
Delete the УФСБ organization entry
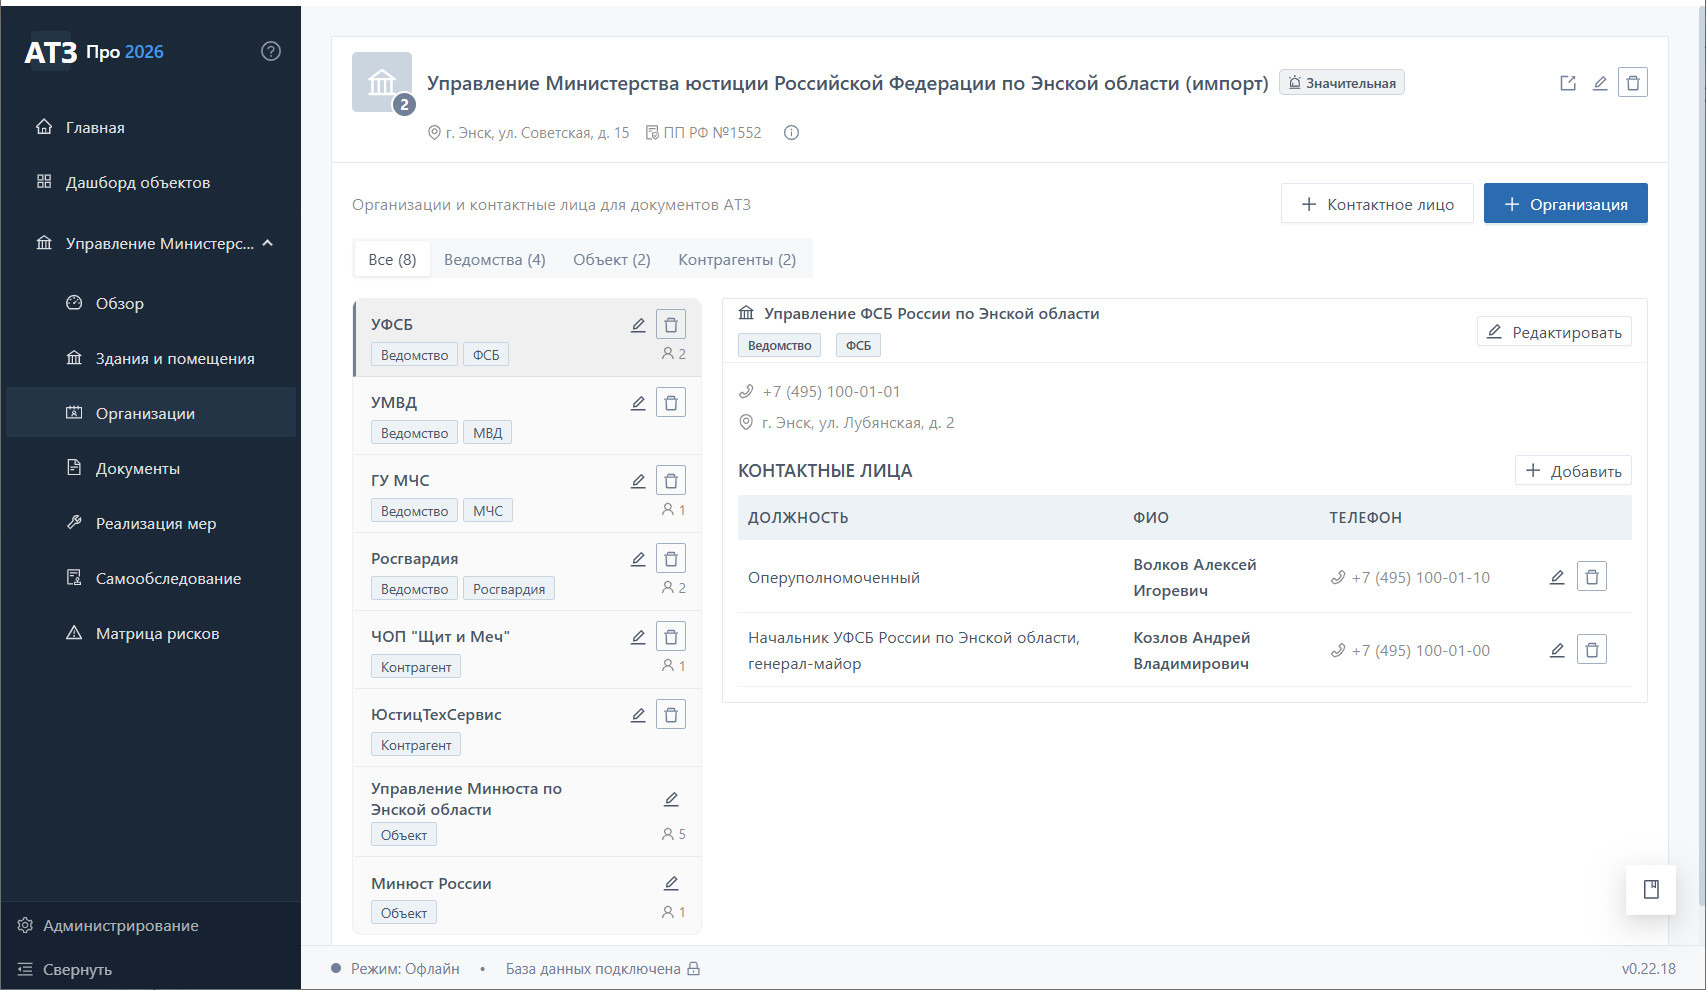(671, 325)
